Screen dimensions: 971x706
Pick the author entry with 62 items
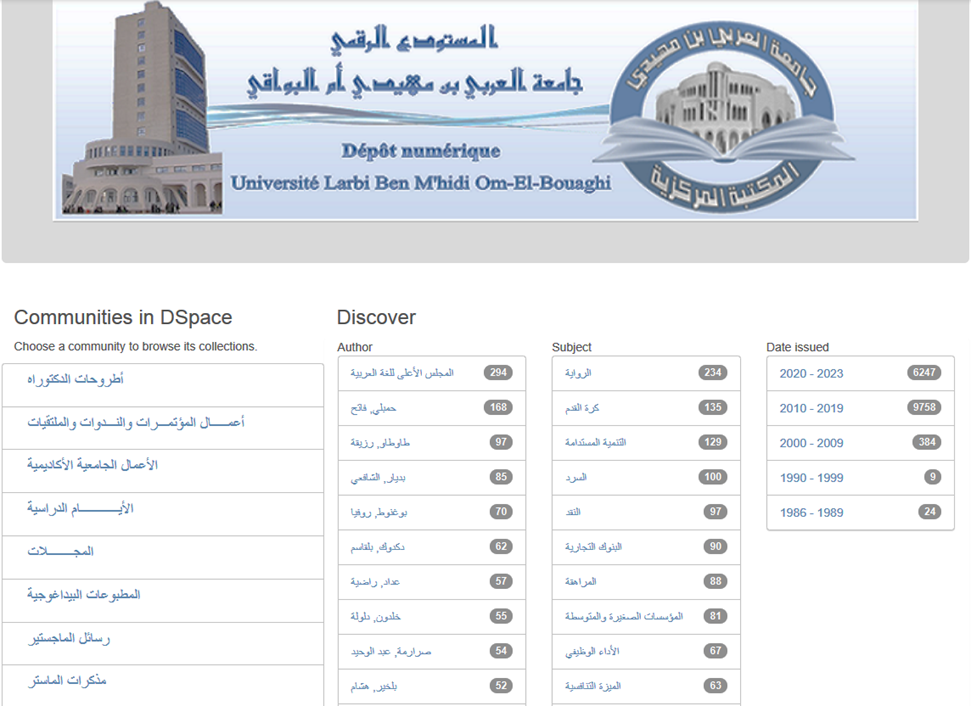pos(377,547)
